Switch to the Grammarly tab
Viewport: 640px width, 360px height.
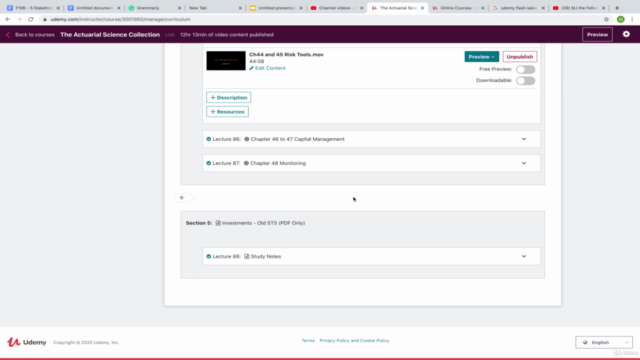(155, 8)
